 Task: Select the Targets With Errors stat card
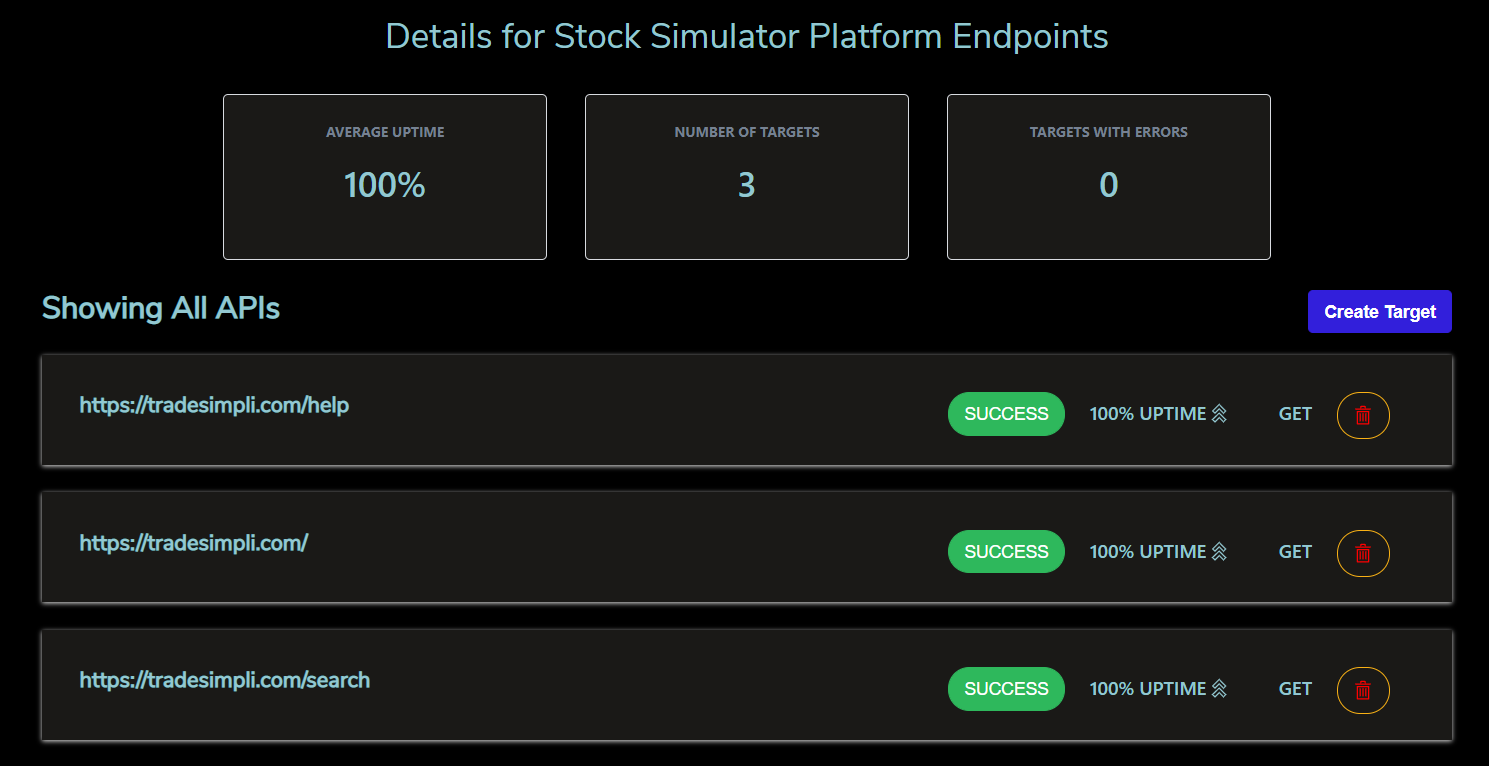[x=1109, y=177]
